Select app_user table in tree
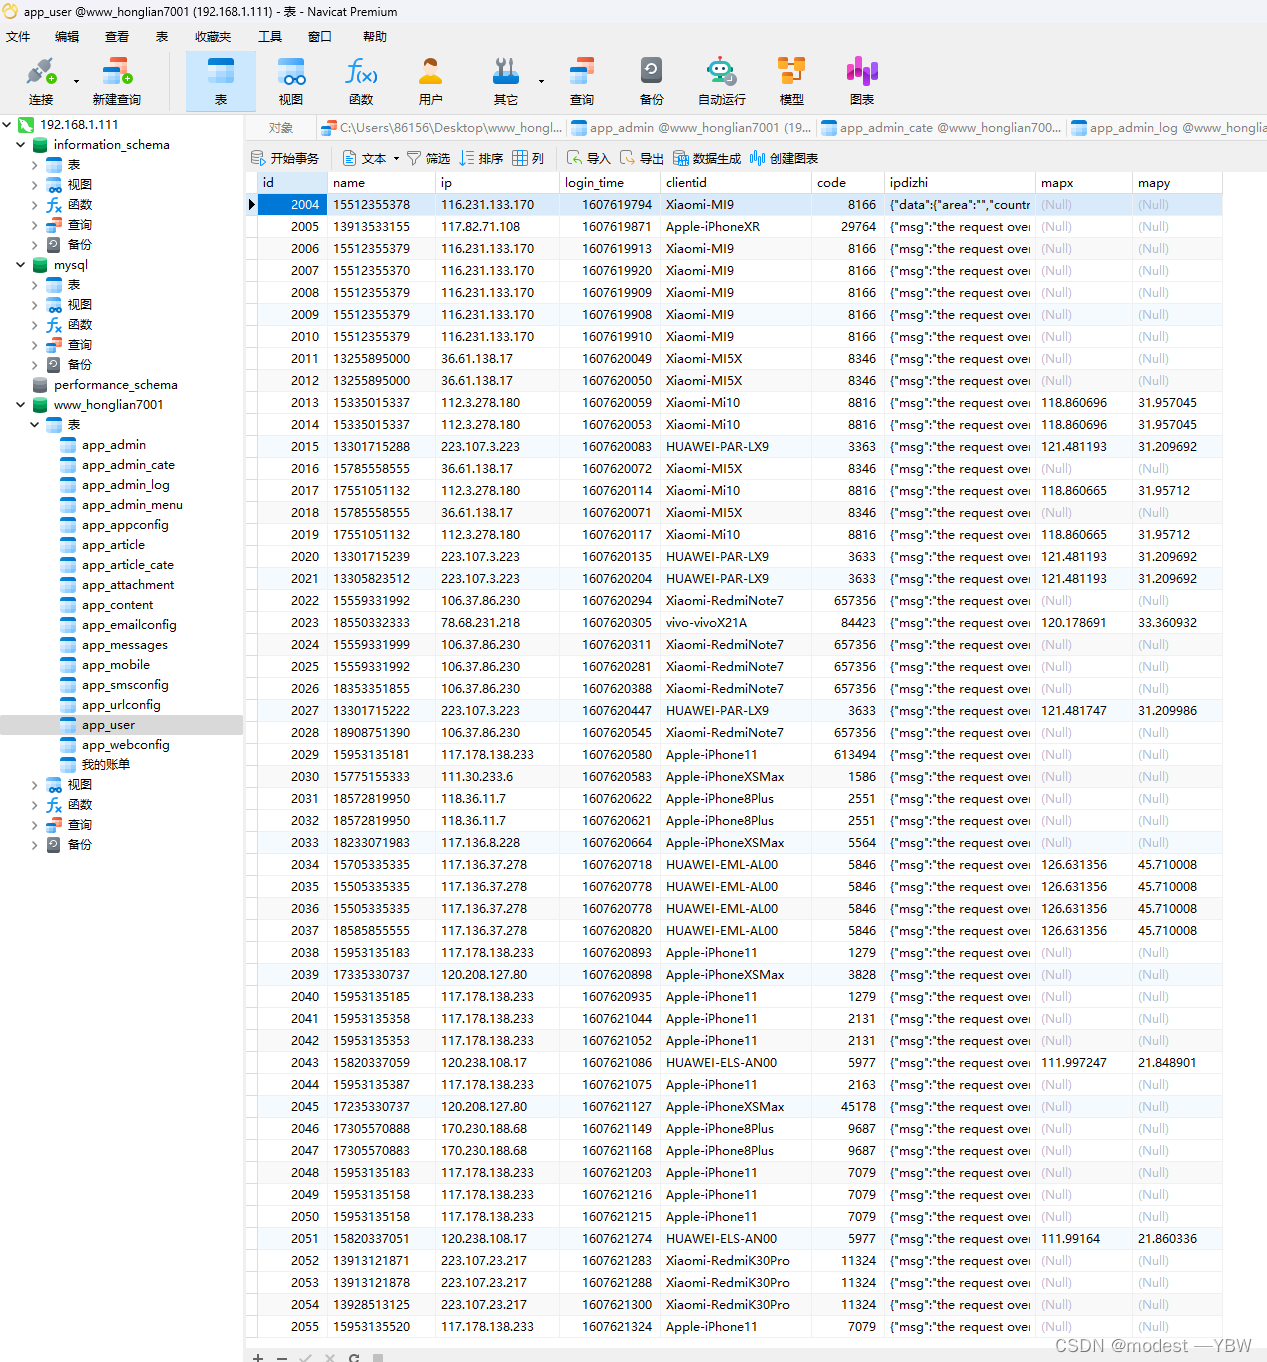Screen dimensions: 1267x1362 (x=108, y=725)
